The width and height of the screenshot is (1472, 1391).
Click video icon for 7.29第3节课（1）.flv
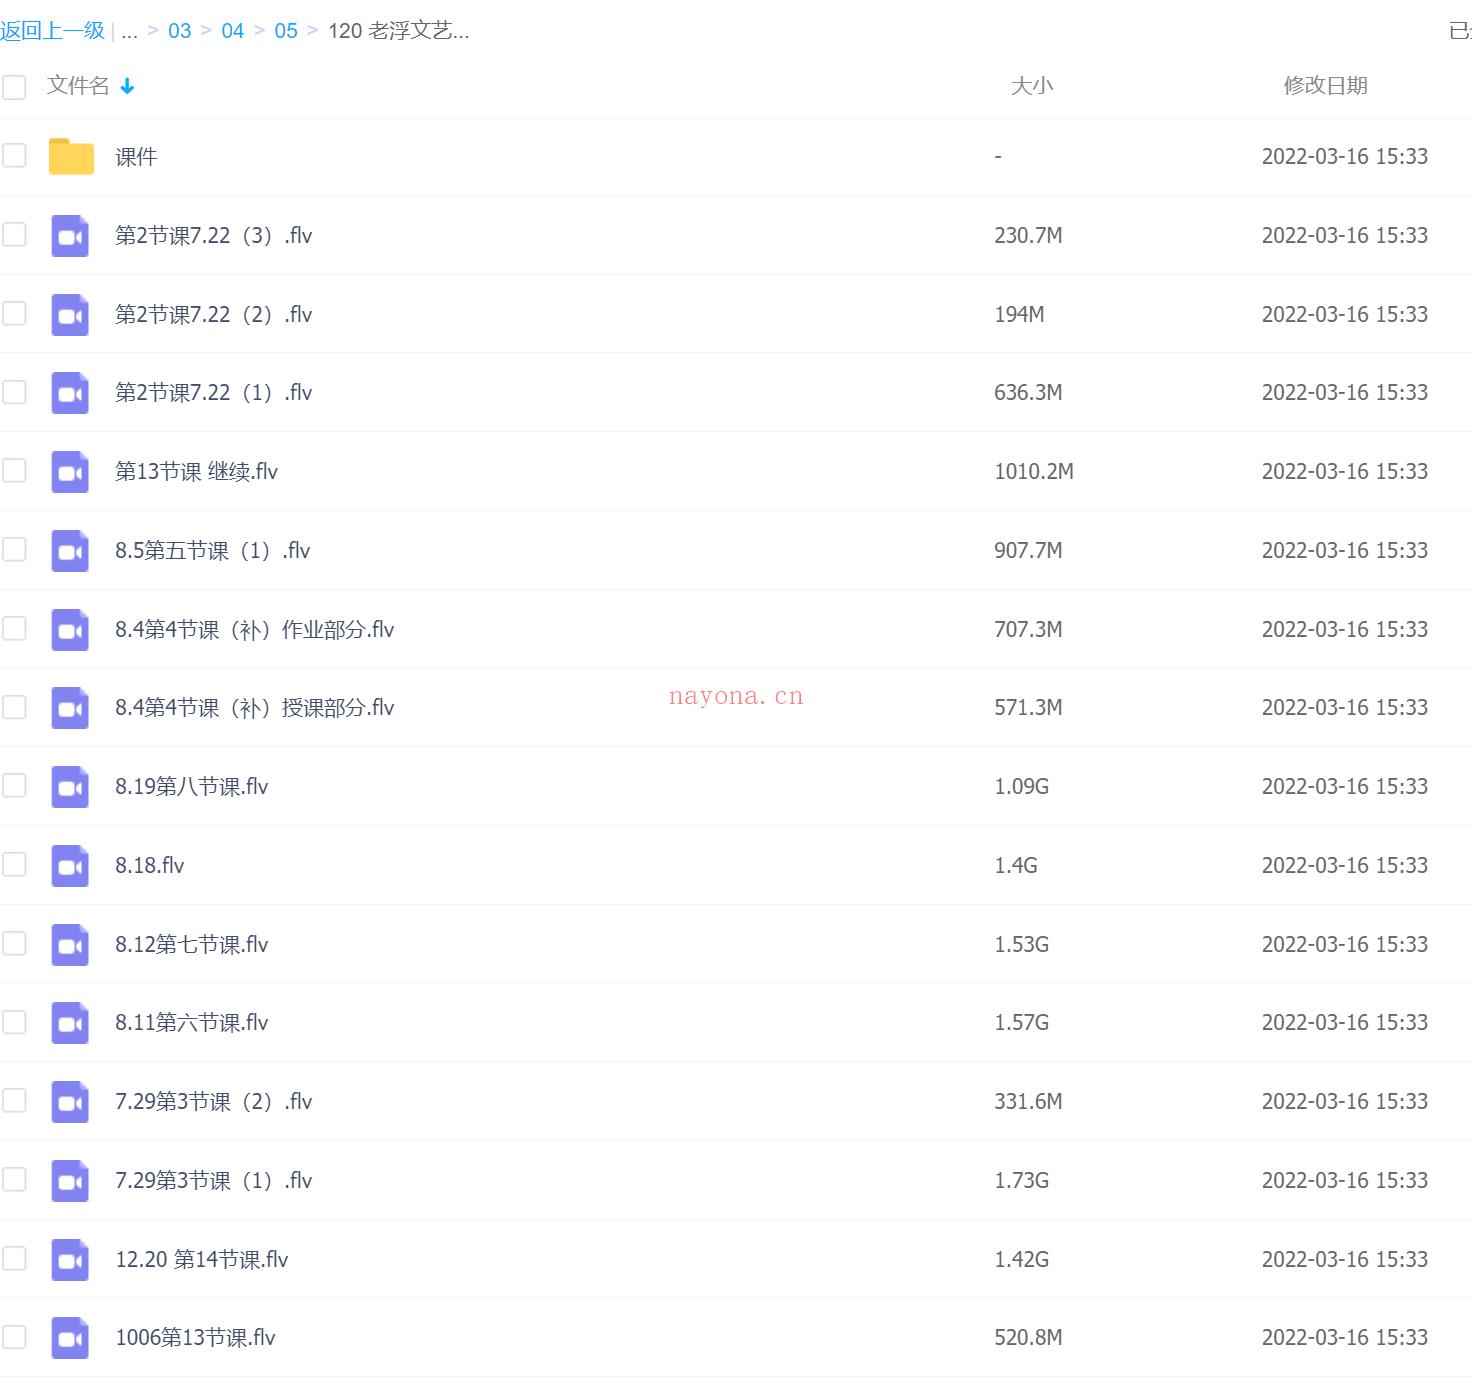tap(70, 1181)
